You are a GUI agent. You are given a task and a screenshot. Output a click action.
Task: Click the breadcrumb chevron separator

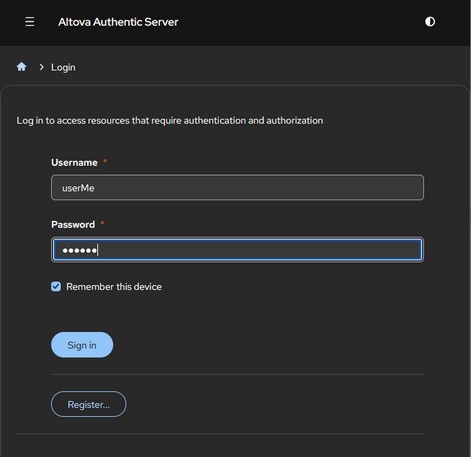point(41,67)
